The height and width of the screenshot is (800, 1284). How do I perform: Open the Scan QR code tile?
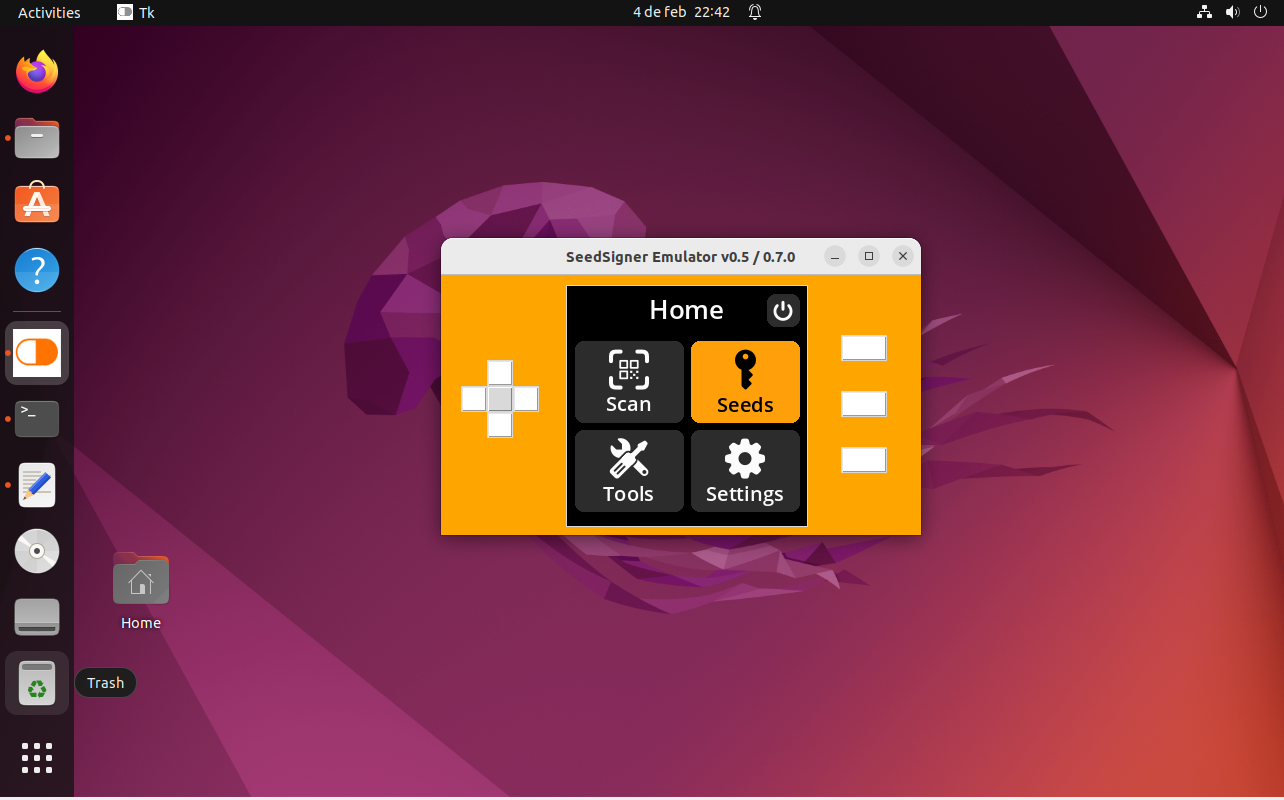click(629, 382)
